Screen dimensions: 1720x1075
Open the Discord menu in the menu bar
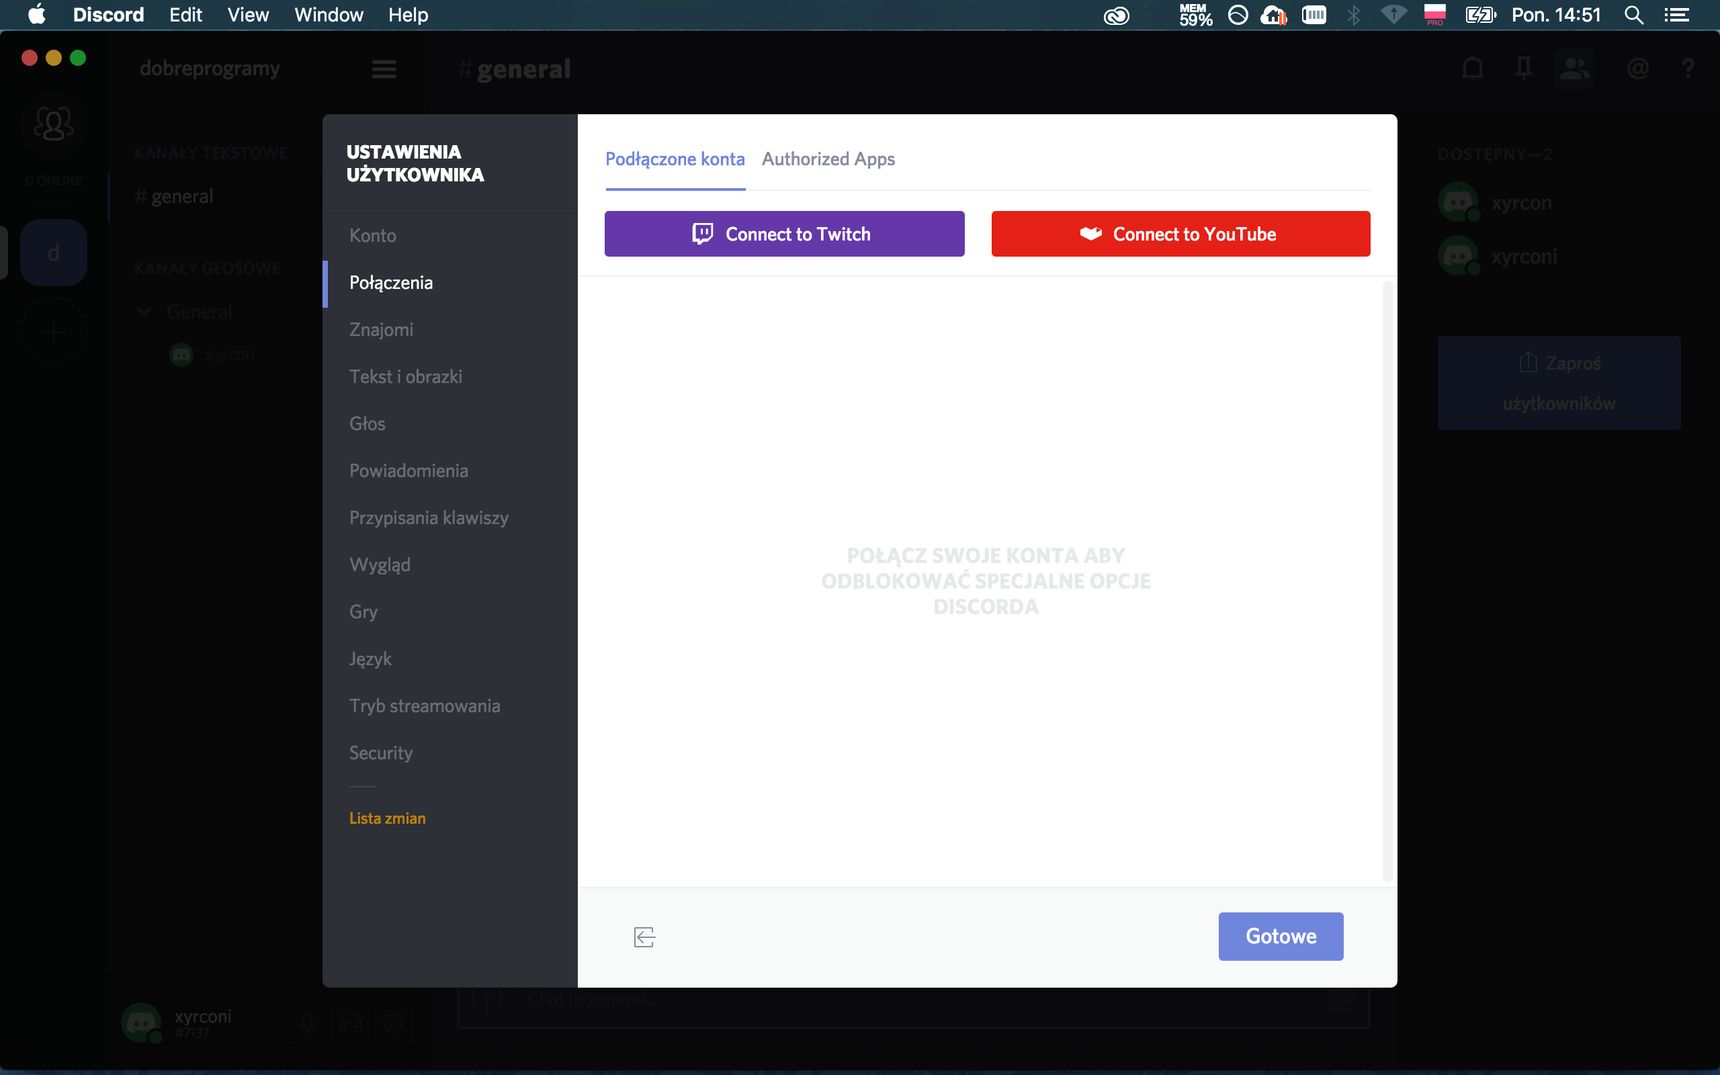point(108,15)
